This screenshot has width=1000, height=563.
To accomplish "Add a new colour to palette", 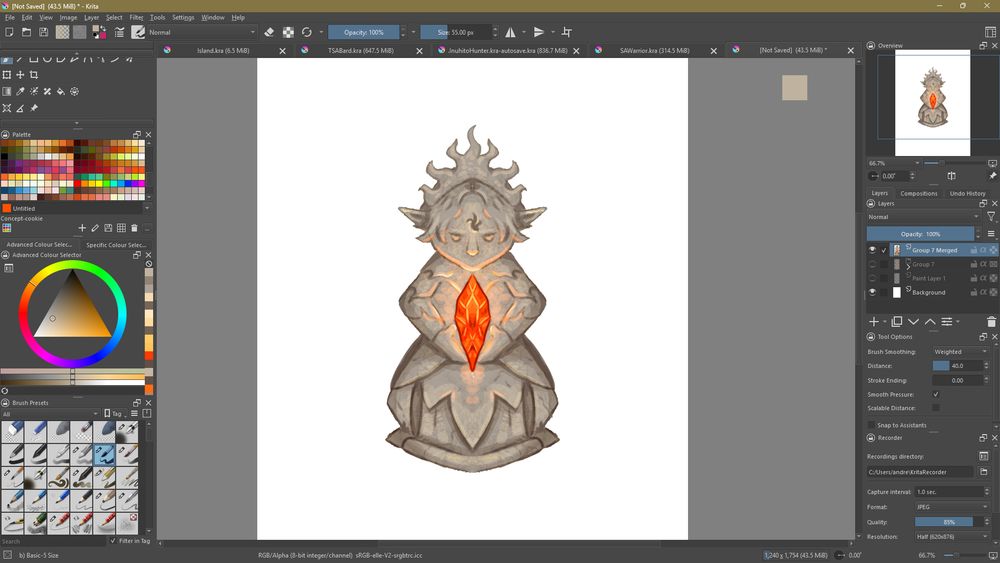I will [x=82, y=228].
